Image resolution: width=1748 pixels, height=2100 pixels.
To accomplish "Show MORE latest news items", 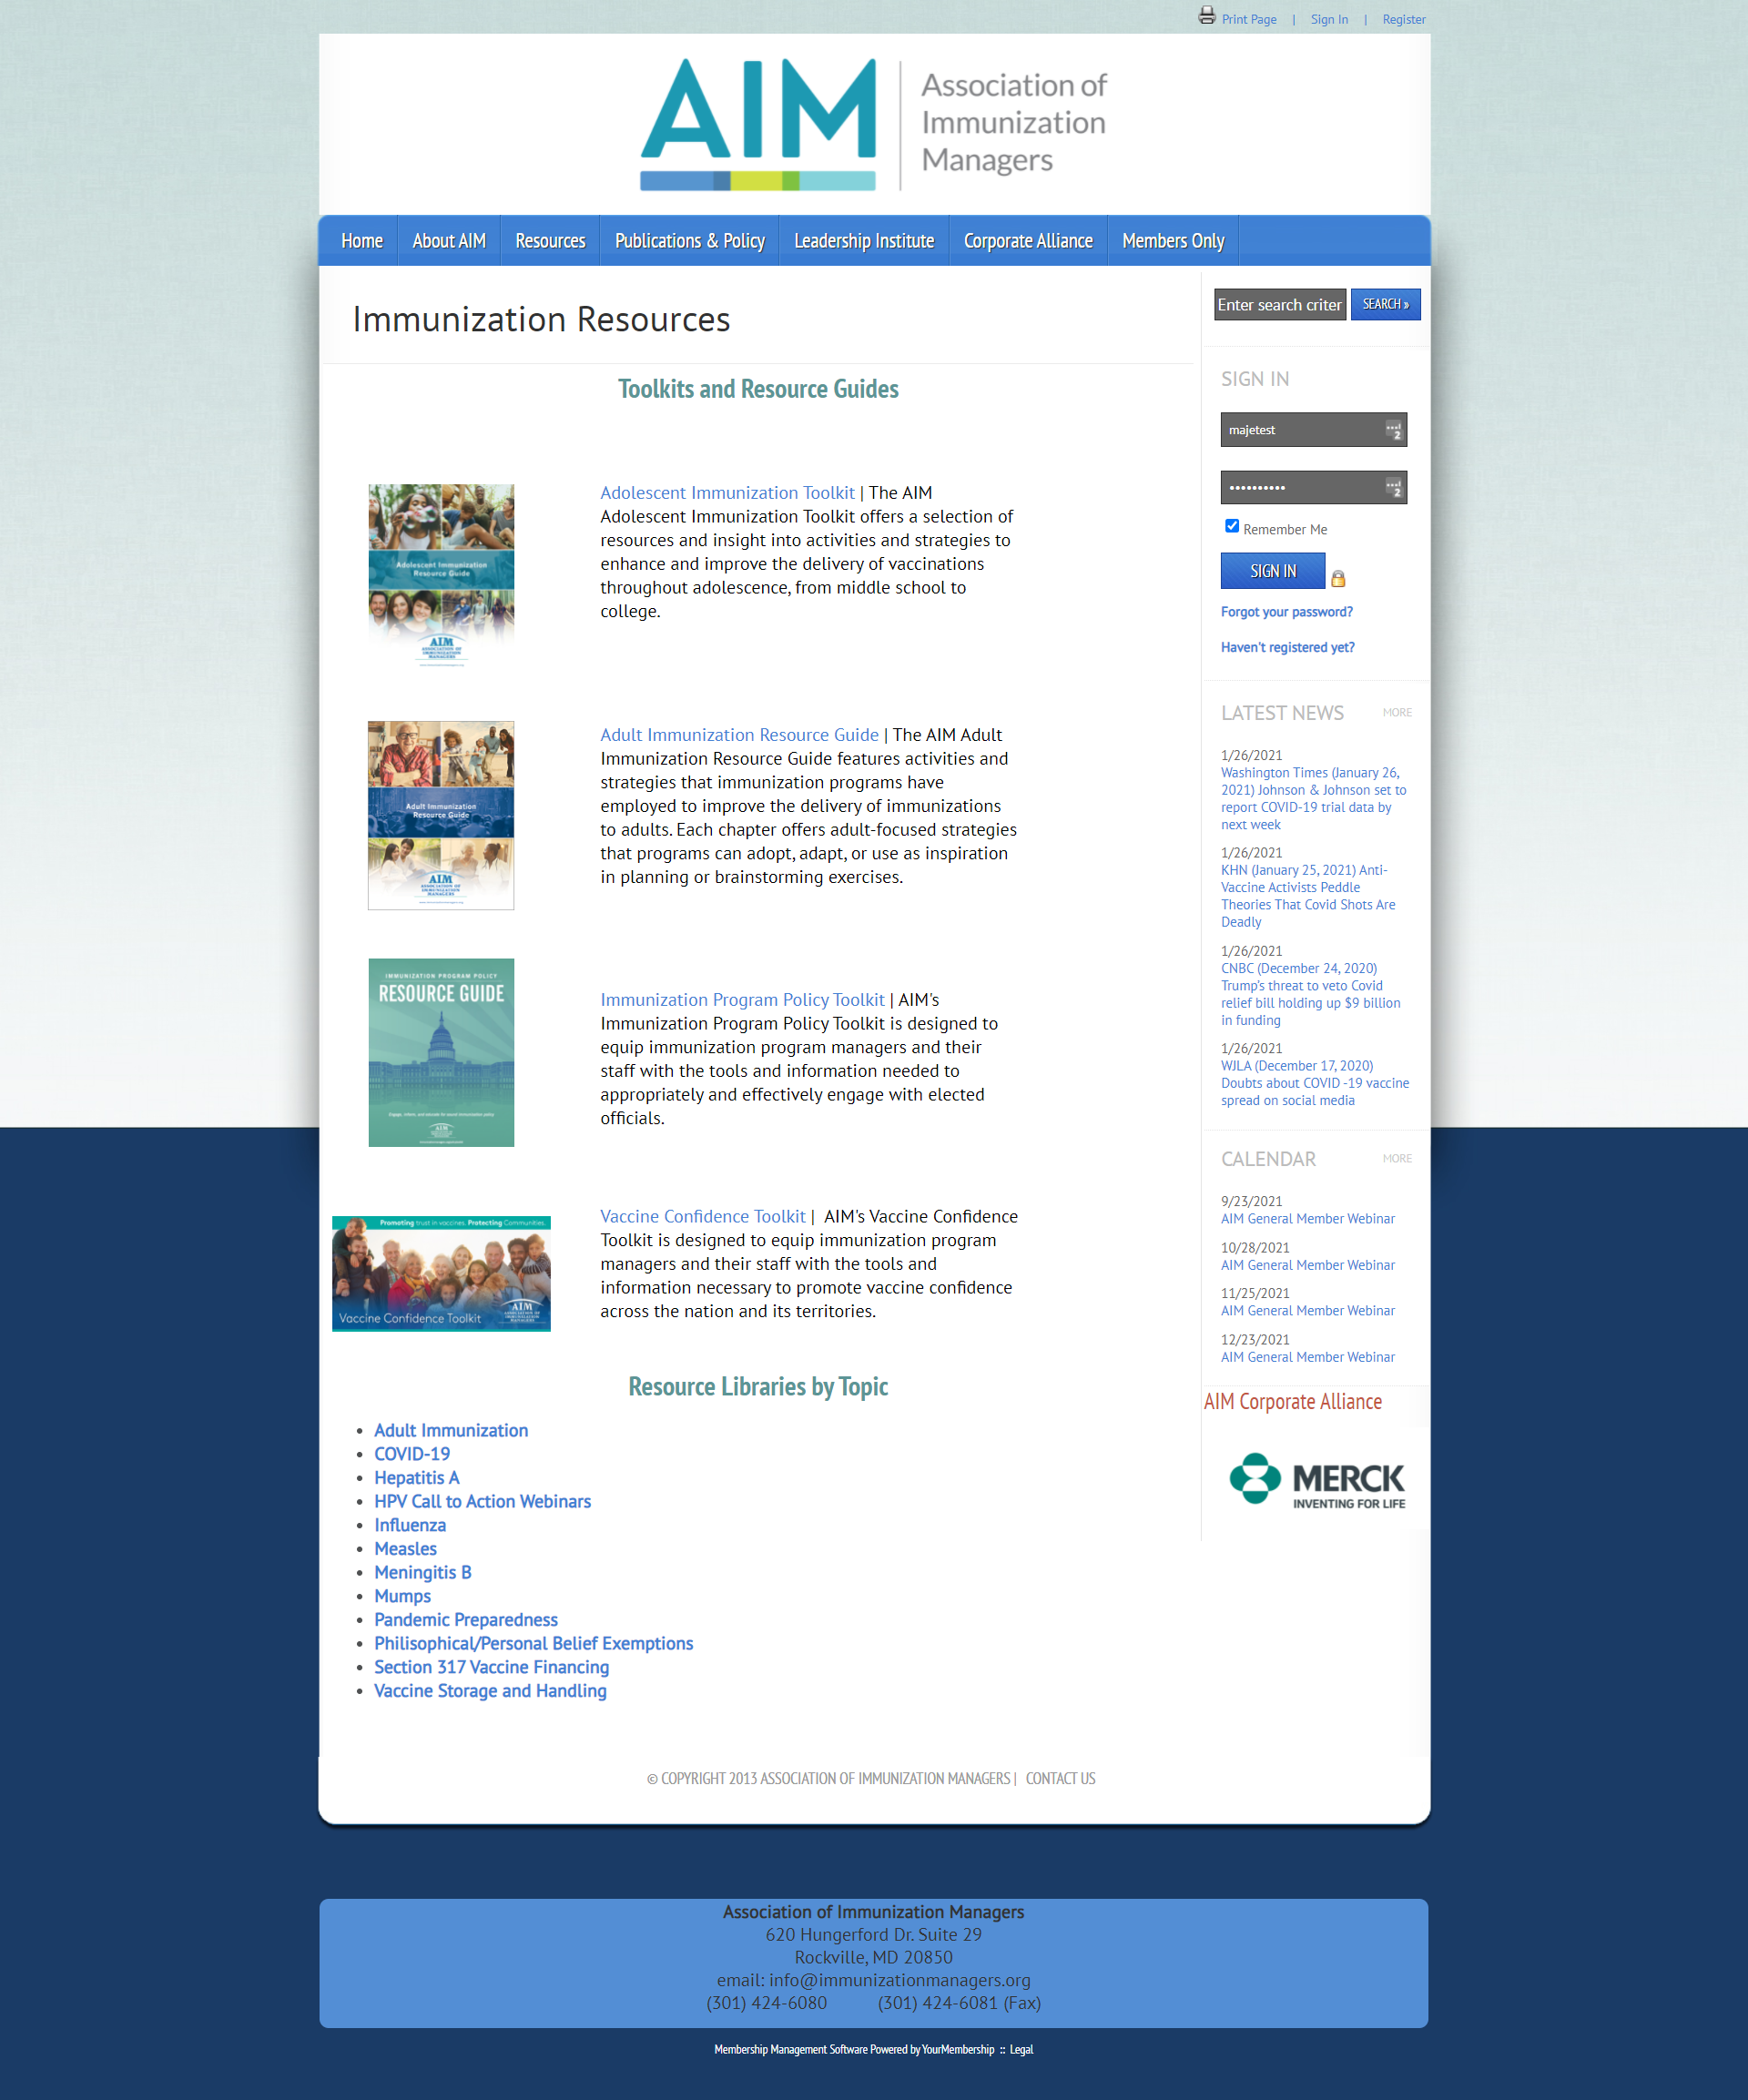I will (1397, 713).
